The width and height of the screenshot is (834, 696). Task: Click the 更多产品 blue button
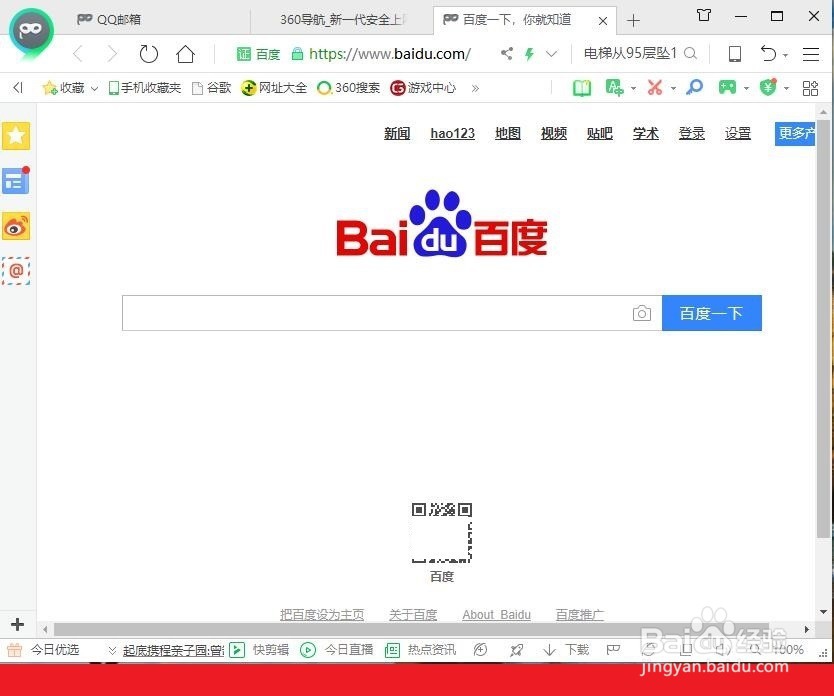point(795,133)
